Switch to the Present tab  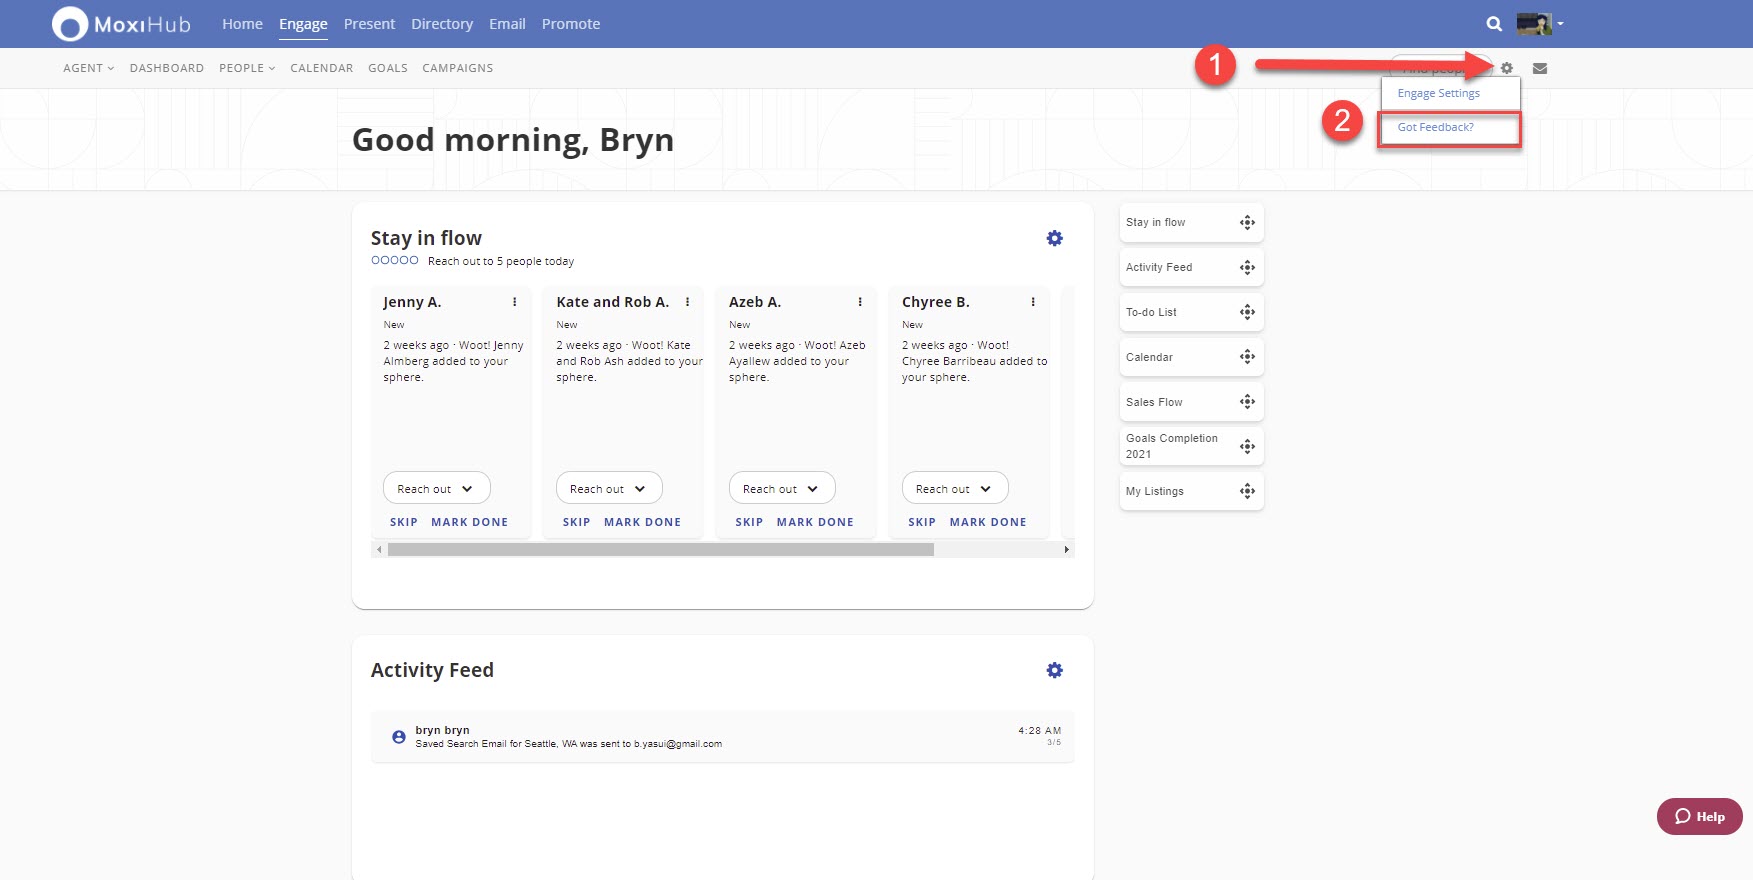(x=369, y=24)
